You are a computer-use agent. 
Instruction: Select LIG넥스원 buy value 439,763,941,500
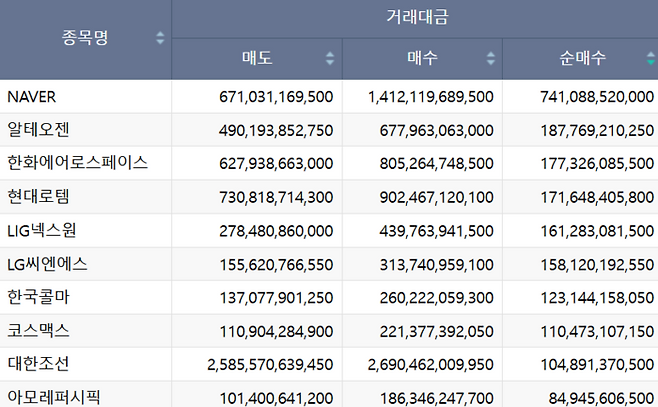pos(436,231)
